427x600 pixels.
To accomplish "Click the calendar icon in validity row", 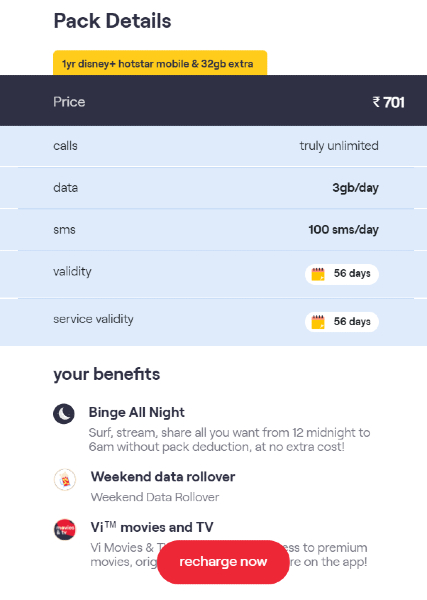I will coord(318,274).
